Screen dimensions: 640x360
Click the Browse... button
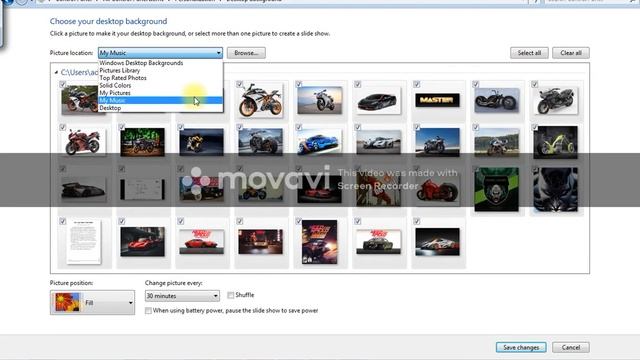click(x=246, y=53)
